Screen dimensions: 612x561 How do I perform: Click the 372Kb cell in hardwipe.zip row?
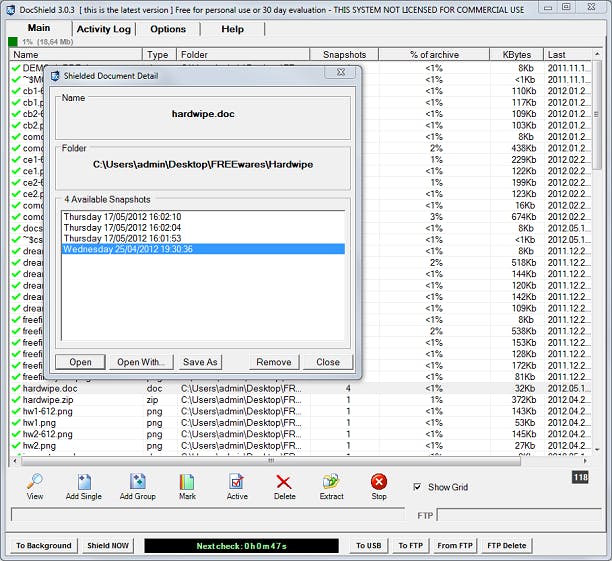(x=524, y=400)
